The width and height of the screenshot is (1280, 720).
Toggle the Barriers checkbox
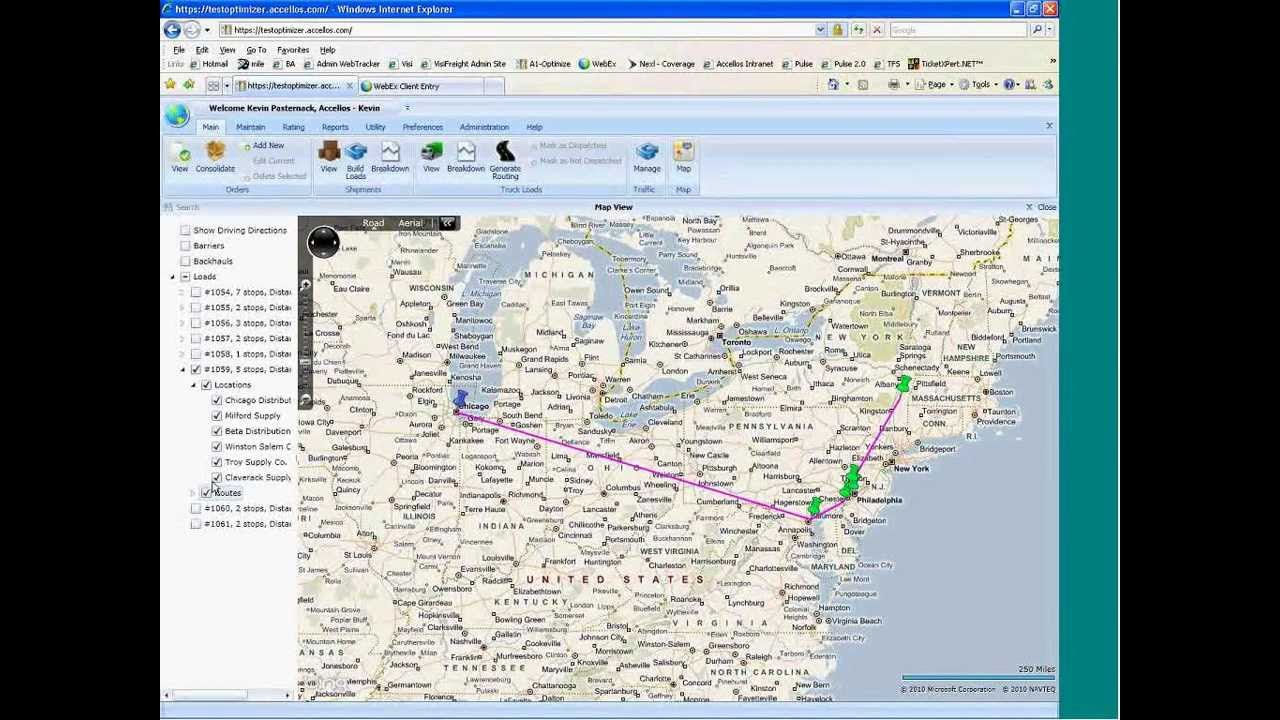[x=185, y=245]
